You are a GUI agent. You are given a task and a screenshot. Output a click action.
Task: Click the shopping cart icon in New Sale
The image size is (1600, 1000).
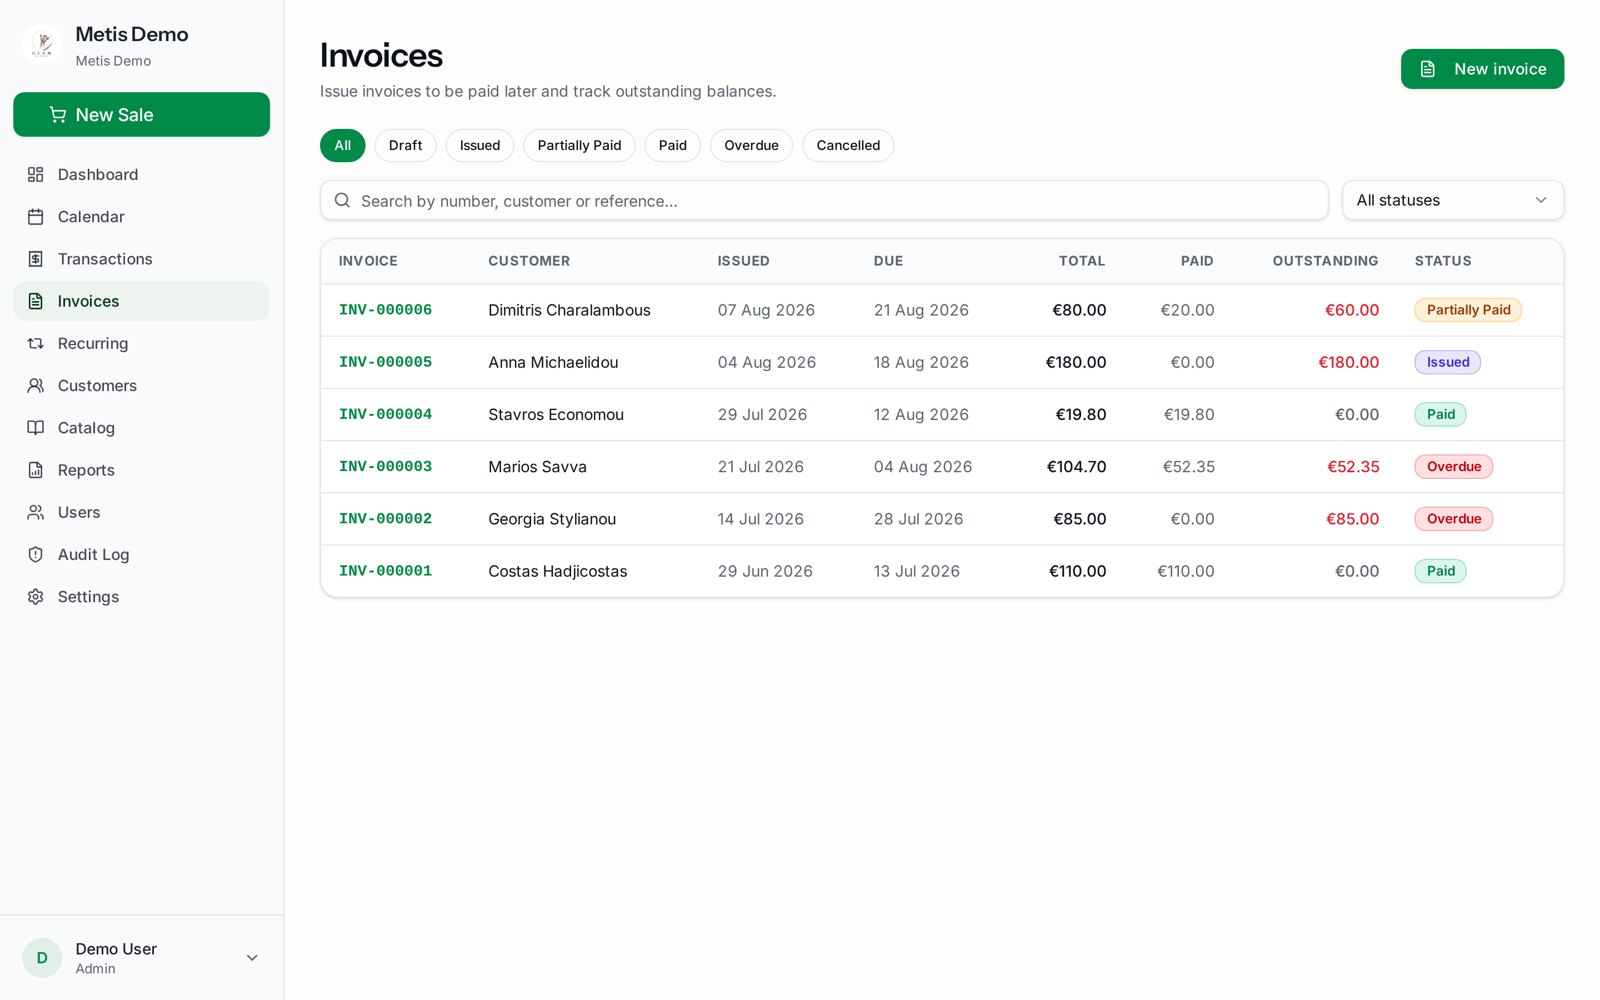(x=58, y=115)
